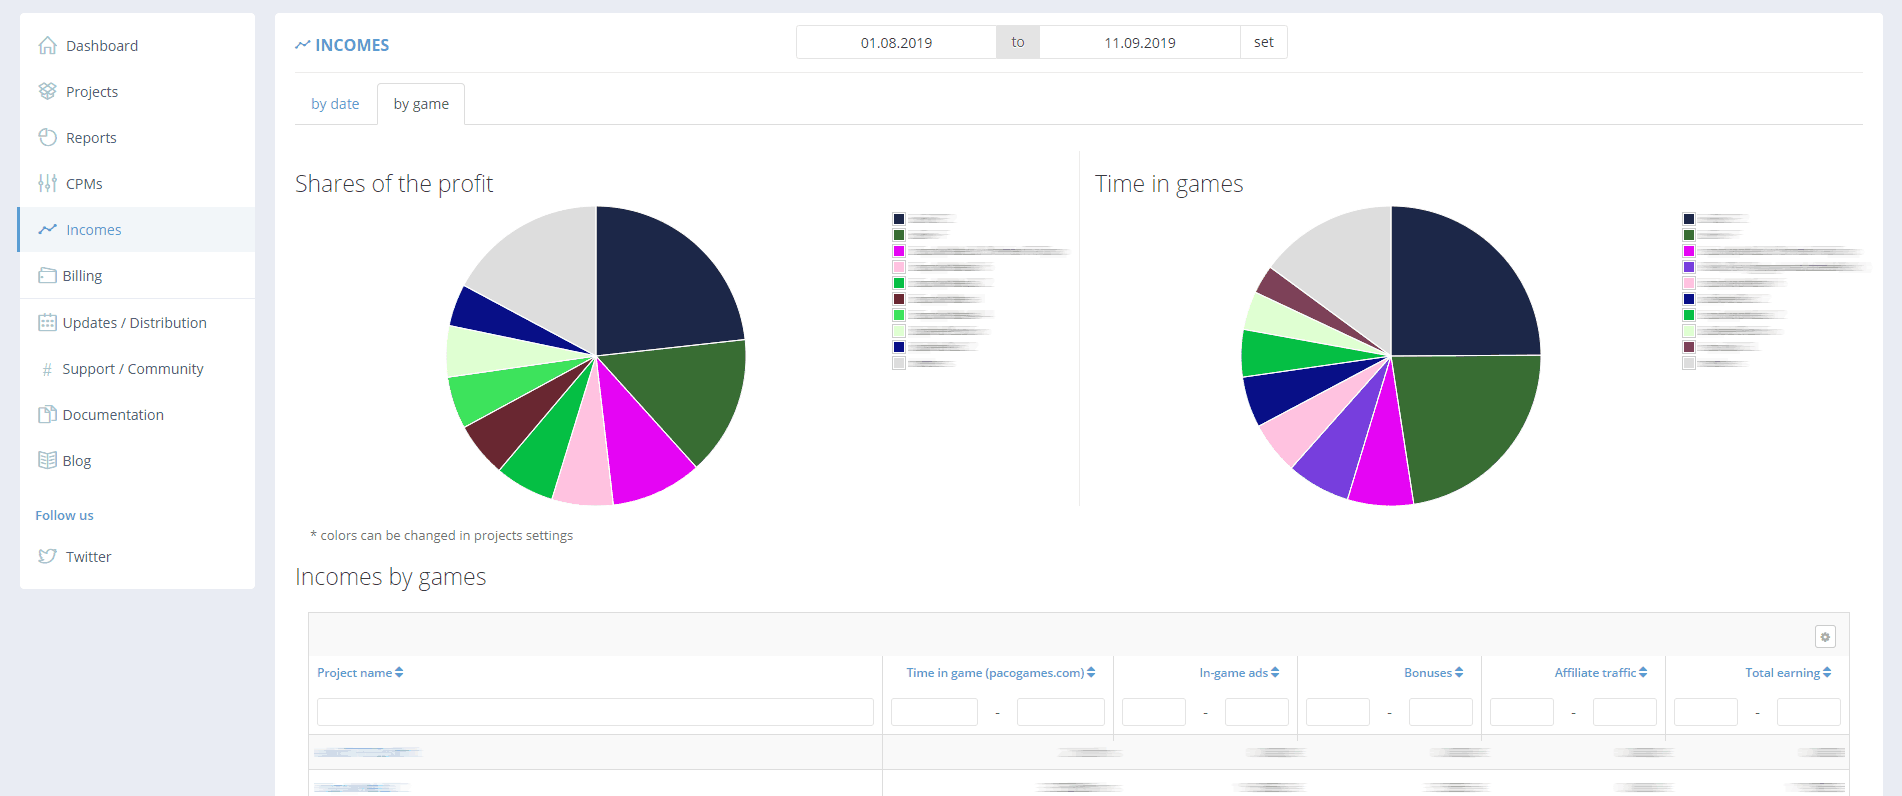Open table settings gear icon

click(1825, 636)
